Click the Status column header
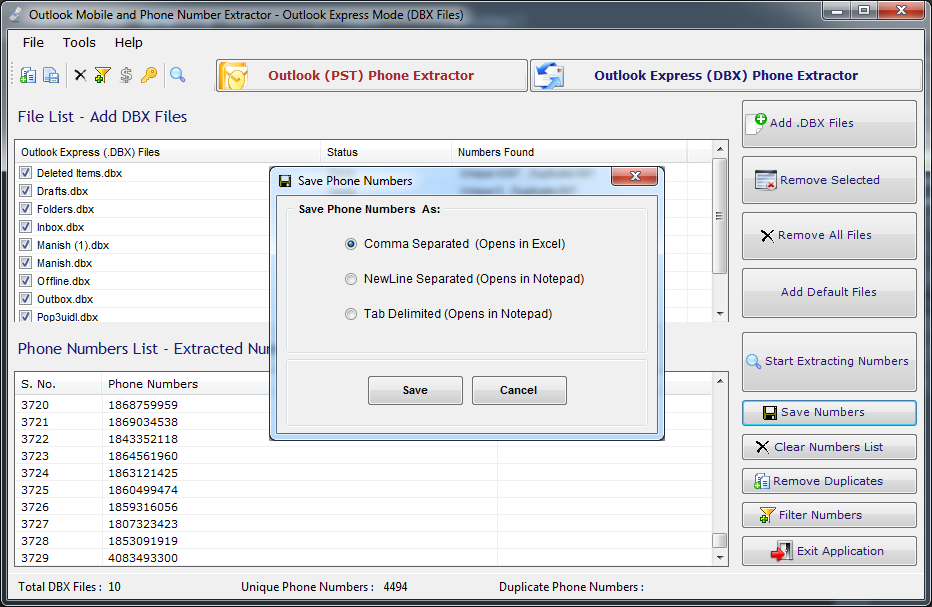 pyautogui.click(x=386, y=152)
